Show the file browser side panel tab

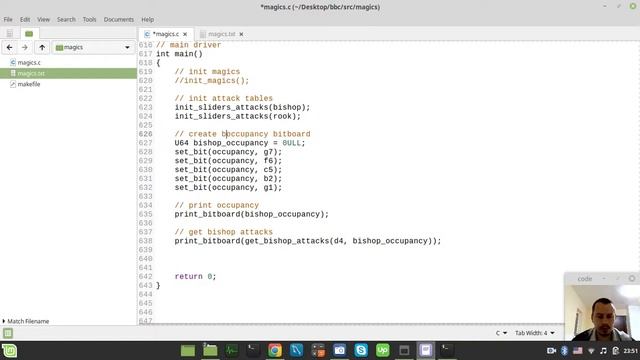click(x=29, y=33)
